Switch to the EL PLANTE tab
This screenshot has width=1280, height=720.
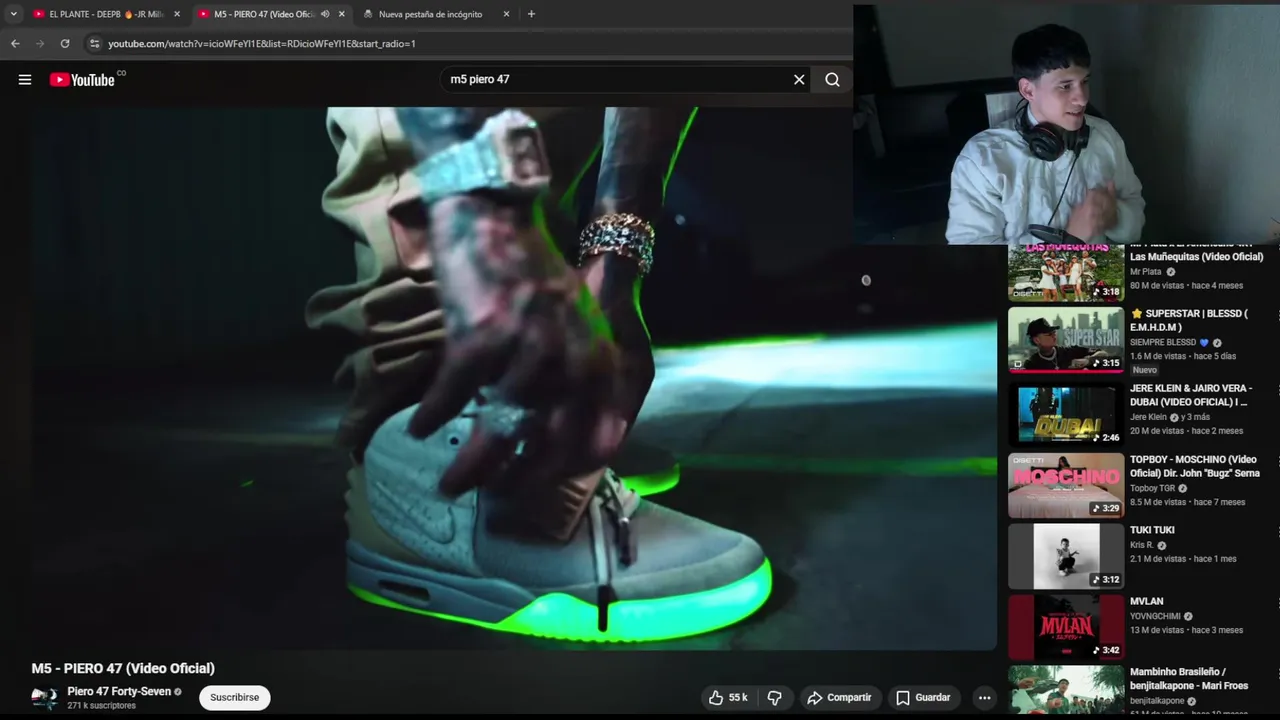(106, 14)
